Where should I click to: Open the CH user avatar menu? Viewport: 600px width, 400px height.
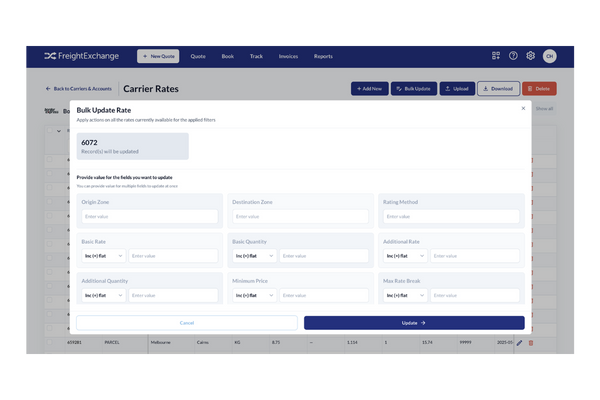coord(549,56)
